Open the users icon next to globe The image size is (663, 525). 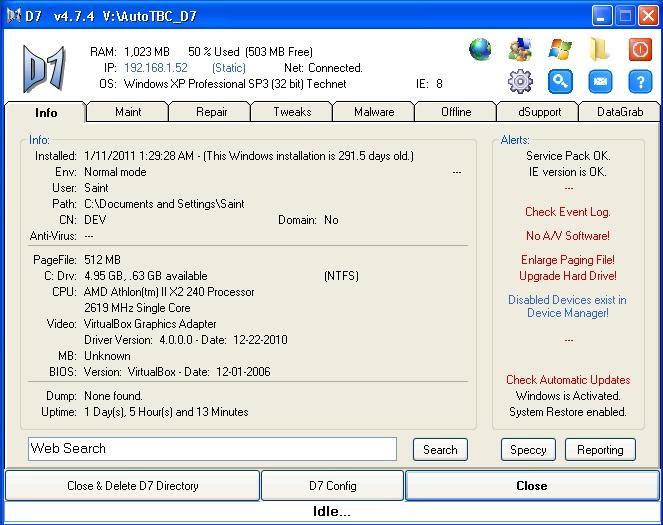[520, 49]
